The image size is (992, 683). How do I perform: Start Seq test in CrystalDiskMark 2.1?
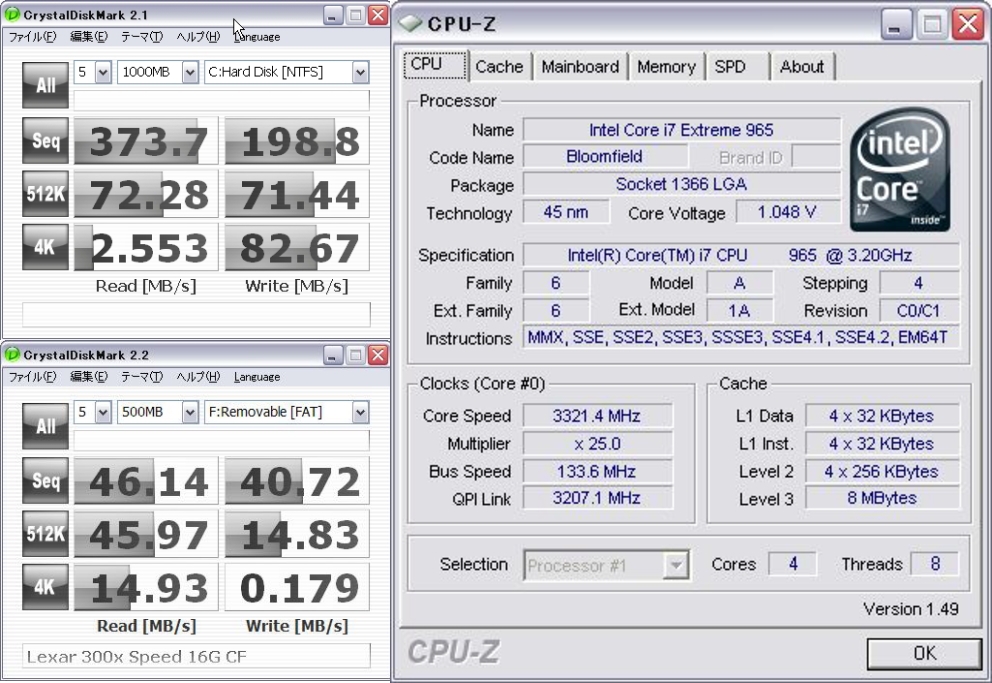45,140
